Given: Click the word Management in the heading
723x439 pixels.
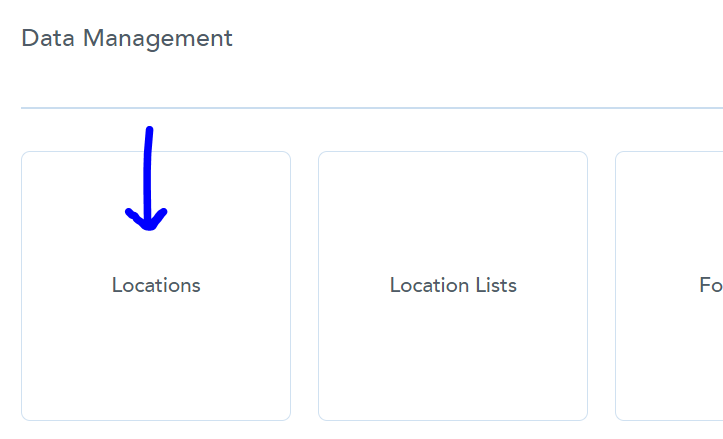Looking at the screenshot, I should point(158,39).
